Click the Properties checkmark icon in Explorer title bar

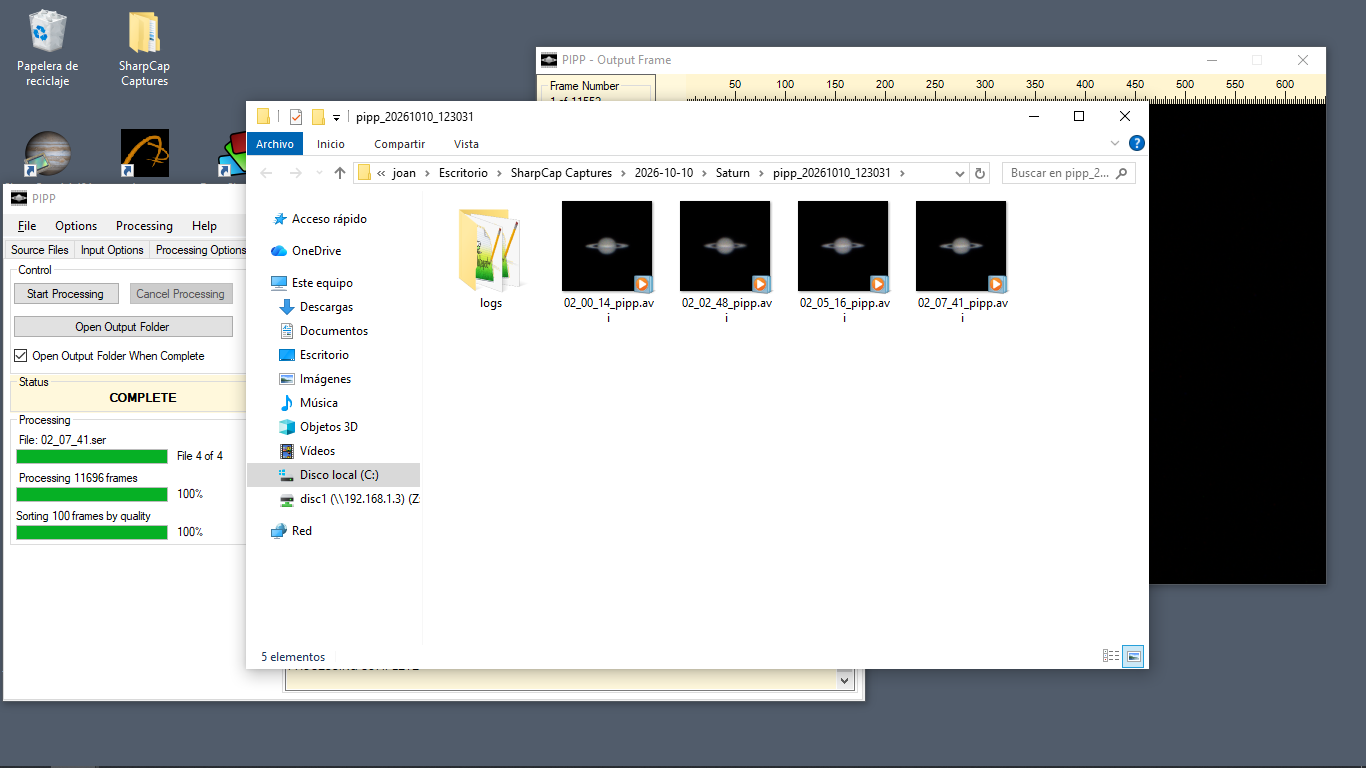coord(296,117)
